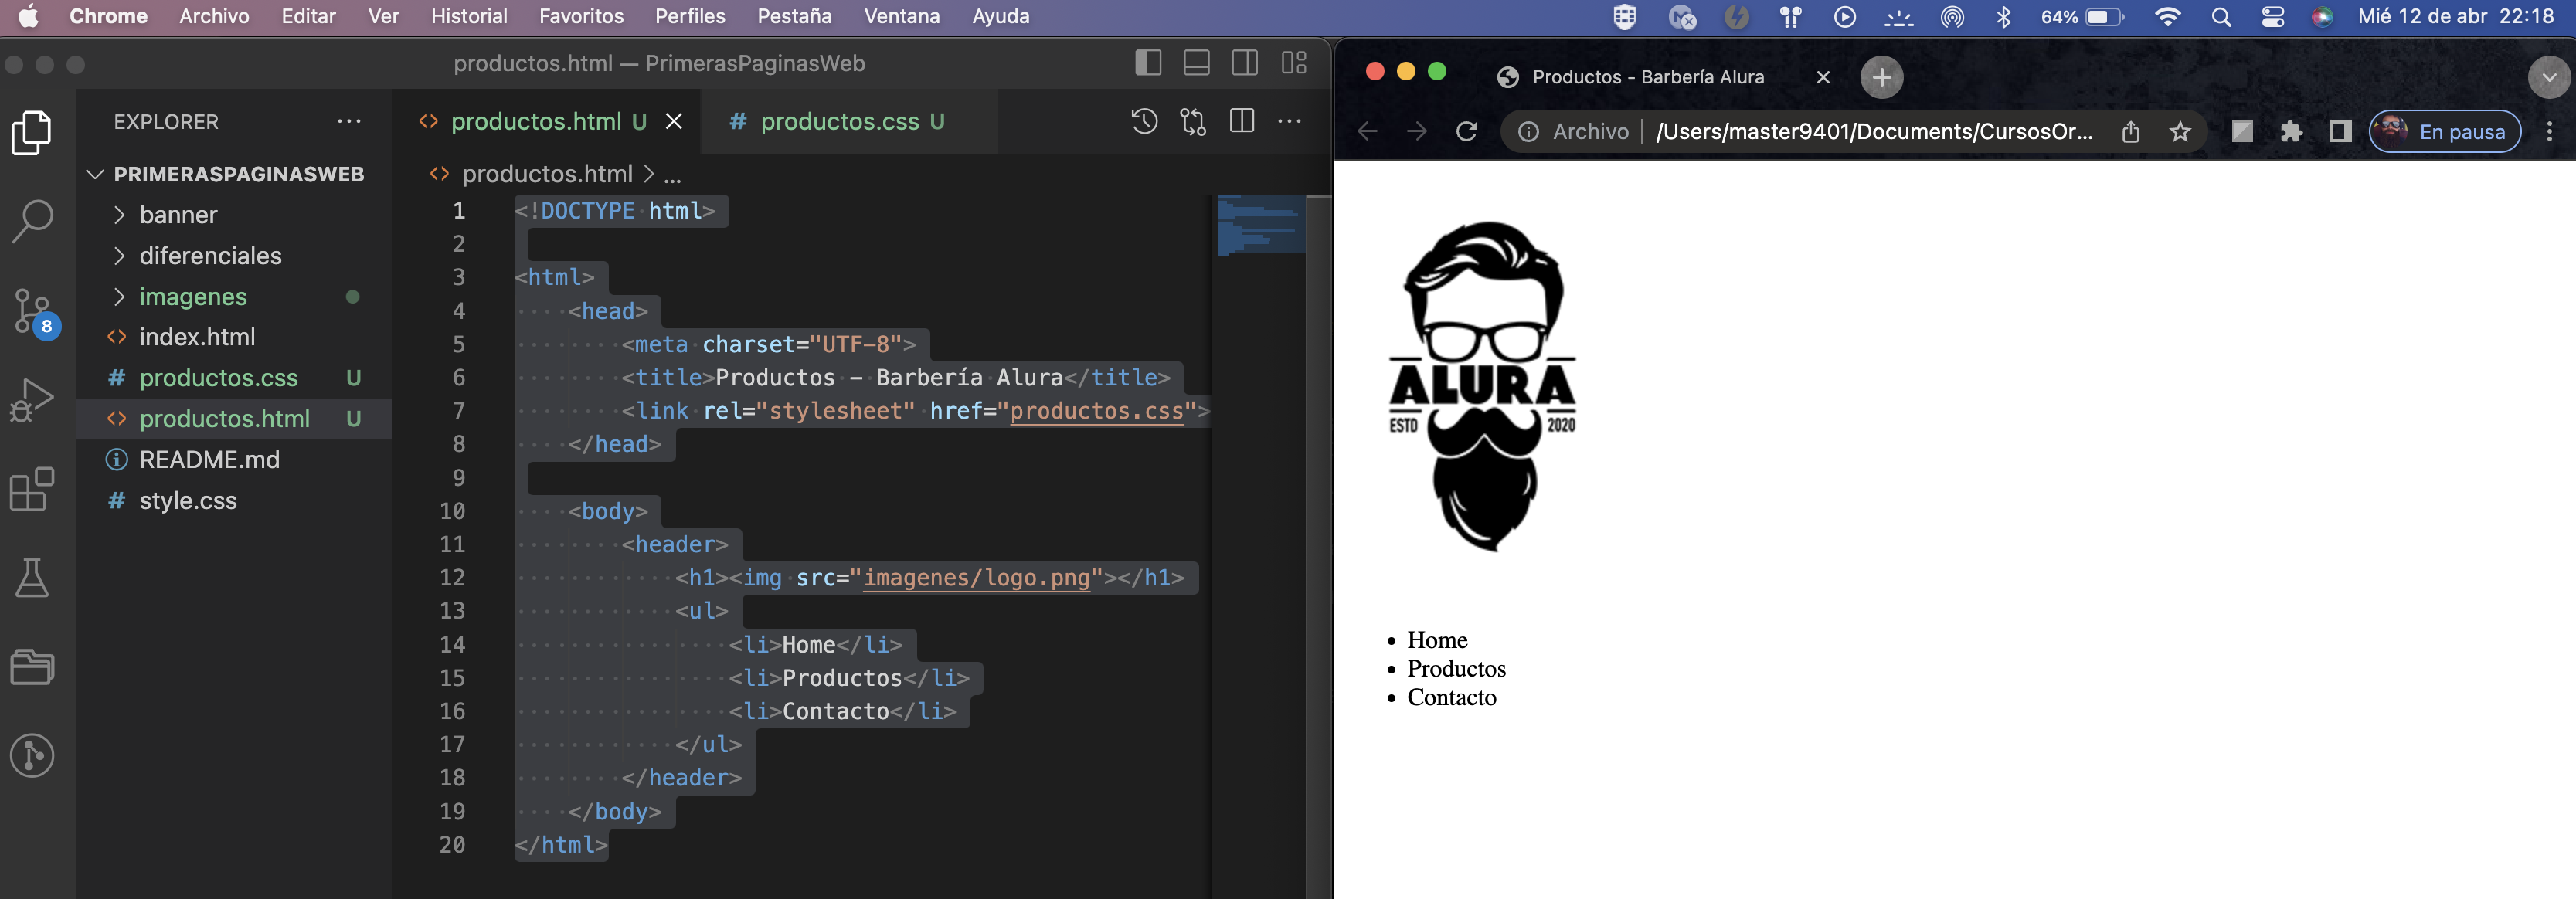2576x899 pixels.
Task: Open Customize Layout icon in title bar
Action: (x=1294, y=63)
